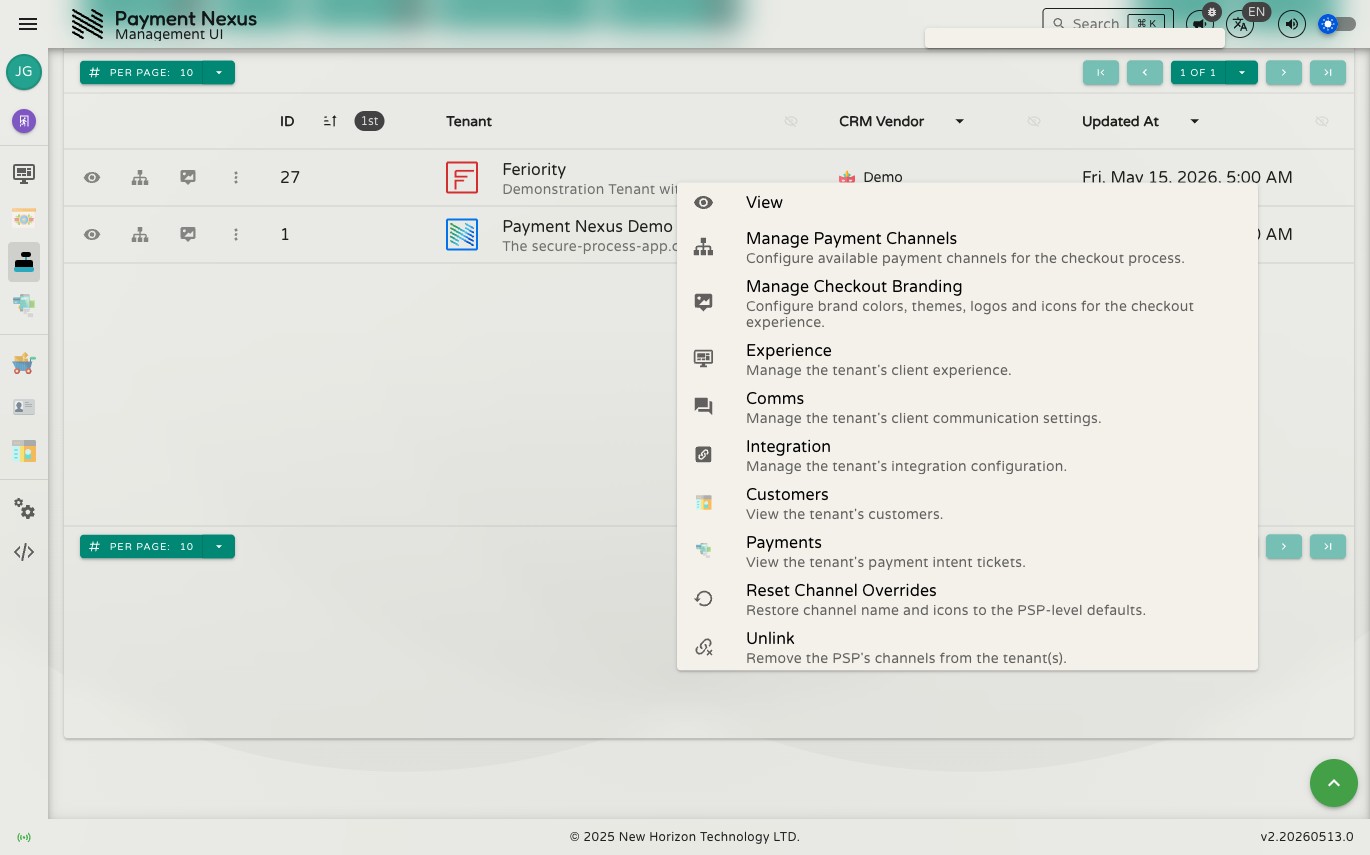
Task: Open three-dot menu for Feriority row
Action: coord(236,177)
